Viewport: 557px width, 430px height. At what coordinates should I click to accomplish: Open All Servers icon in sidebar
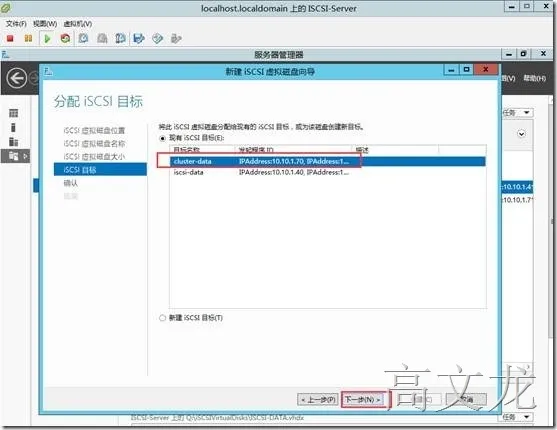point(13,142)
